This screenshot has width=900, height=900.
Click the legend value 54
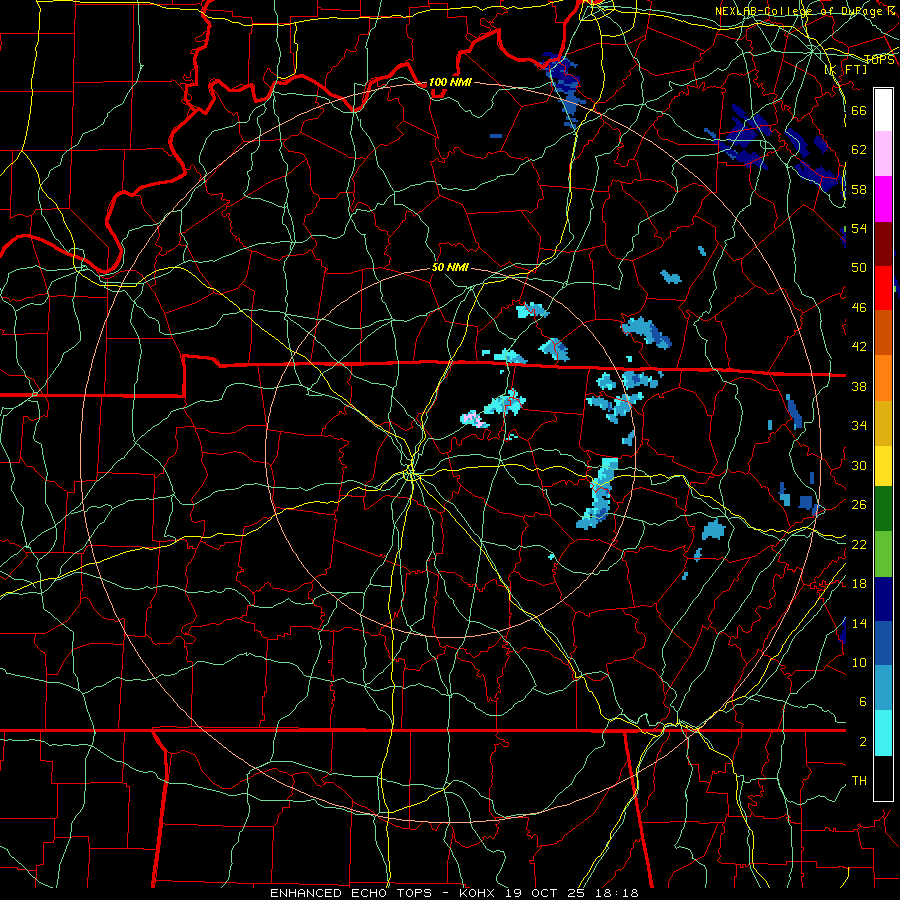(x=859, y=228)
